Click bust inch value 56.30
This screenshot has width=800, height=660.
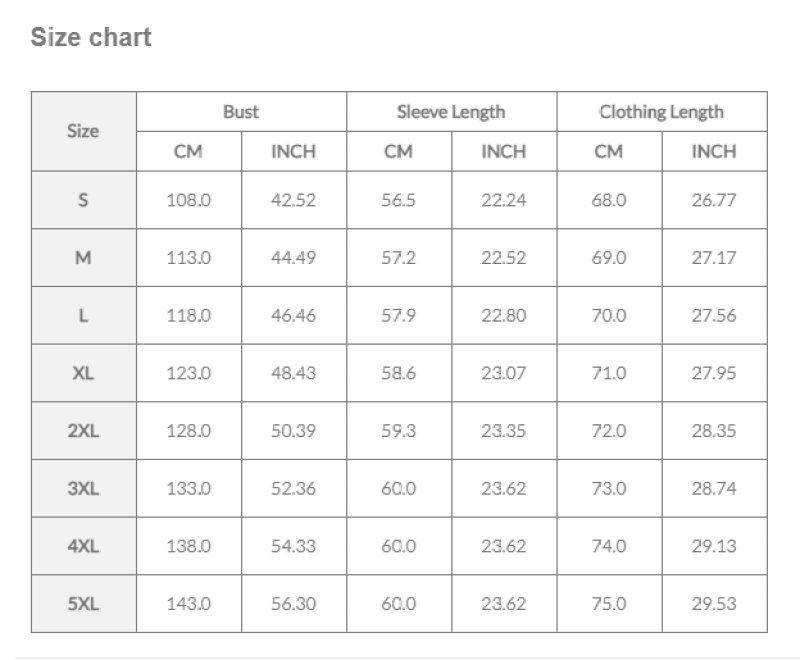click(x=293, y=603)
